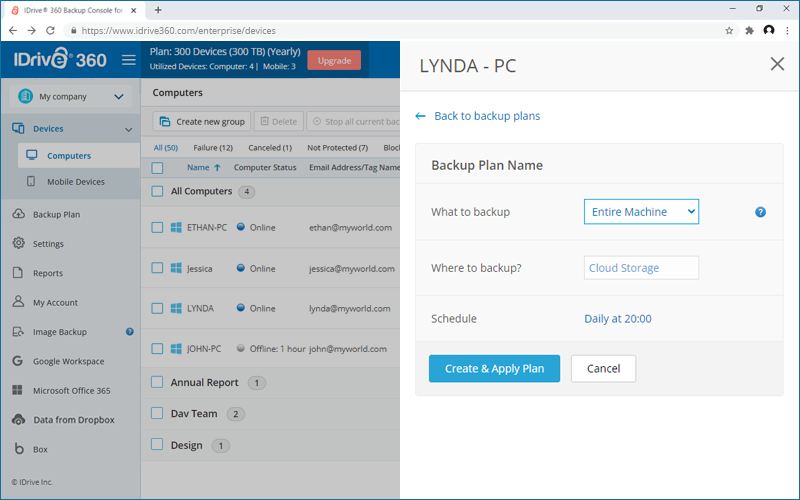Screen dimensions: 800x500
Task: Click the Delete button
Action: pos(279,121)
